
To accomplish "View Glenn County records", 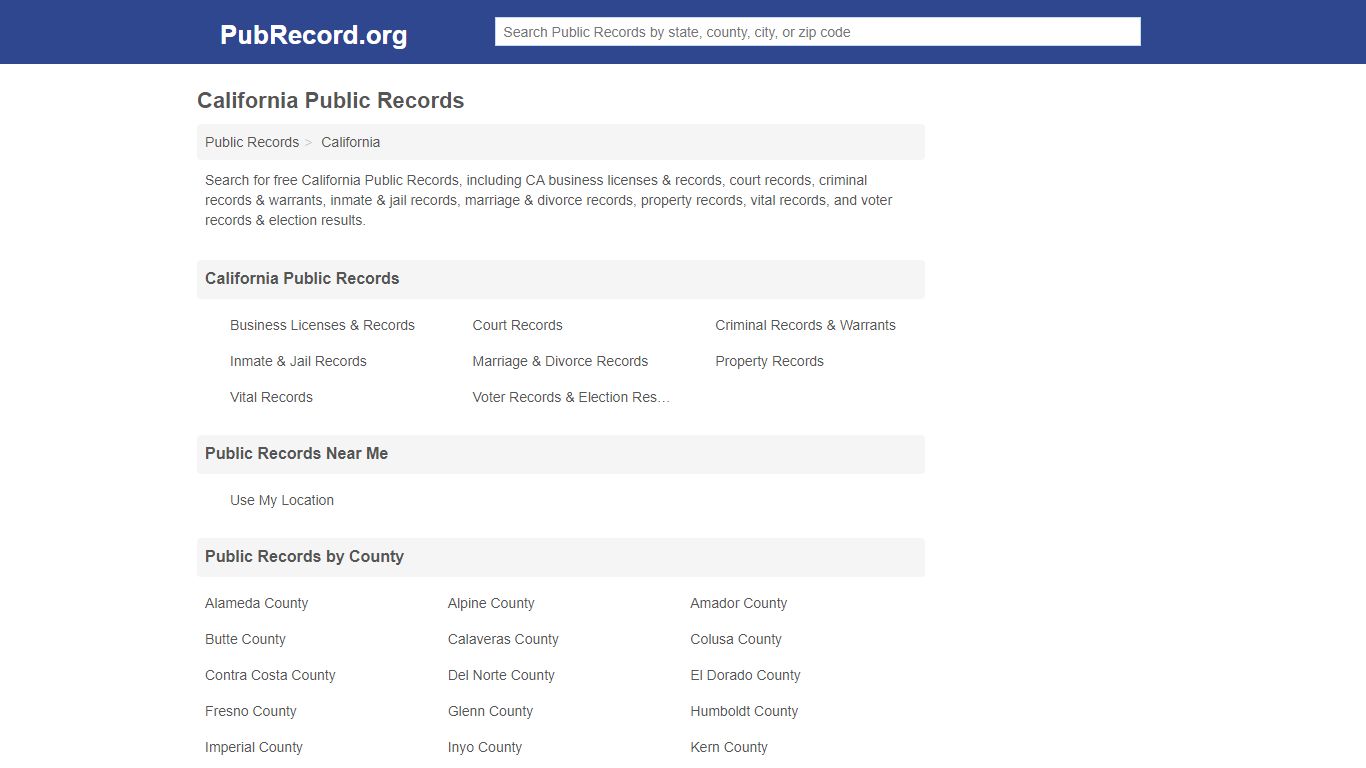I will tap(490, 711).
